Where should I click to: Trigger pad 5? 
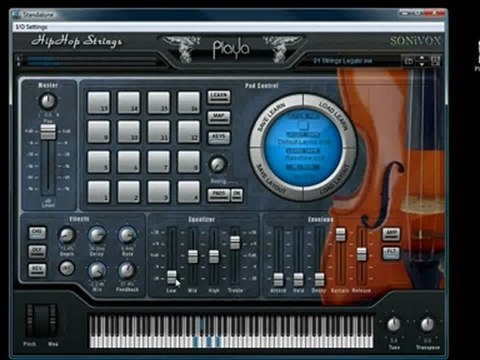99,162
